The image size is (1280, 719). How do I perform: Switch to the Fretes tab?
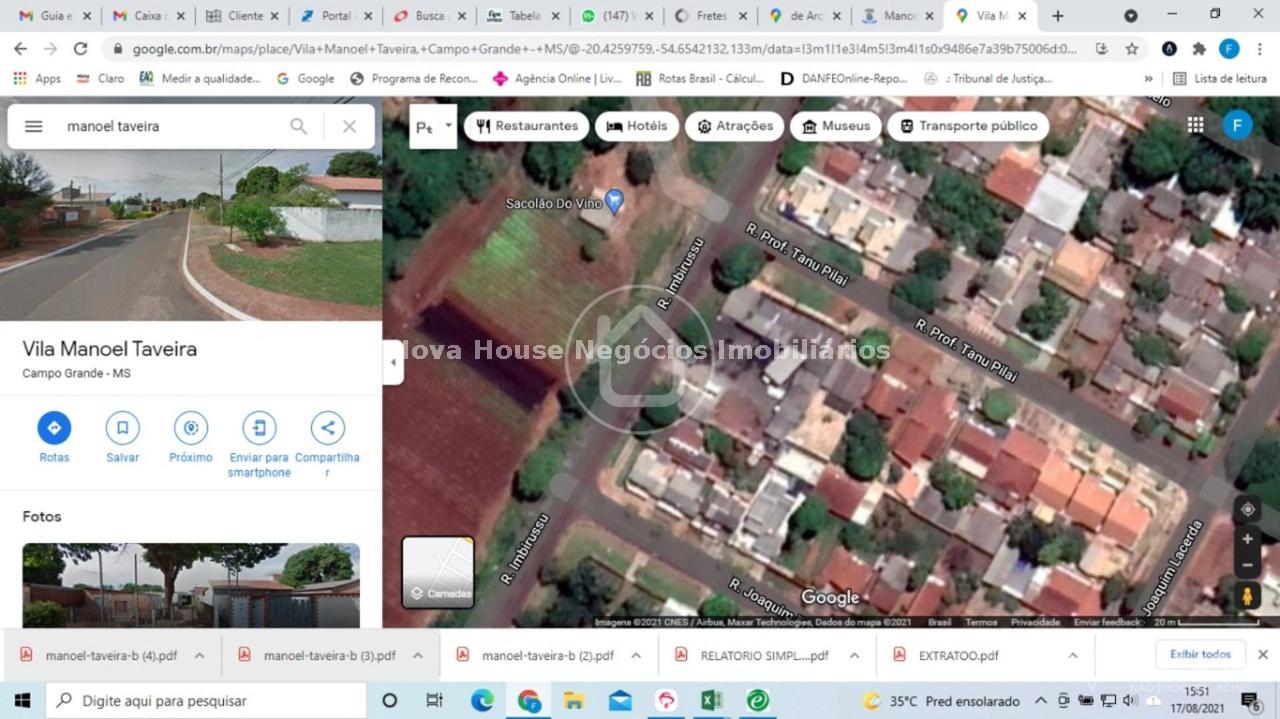[709, 16]
